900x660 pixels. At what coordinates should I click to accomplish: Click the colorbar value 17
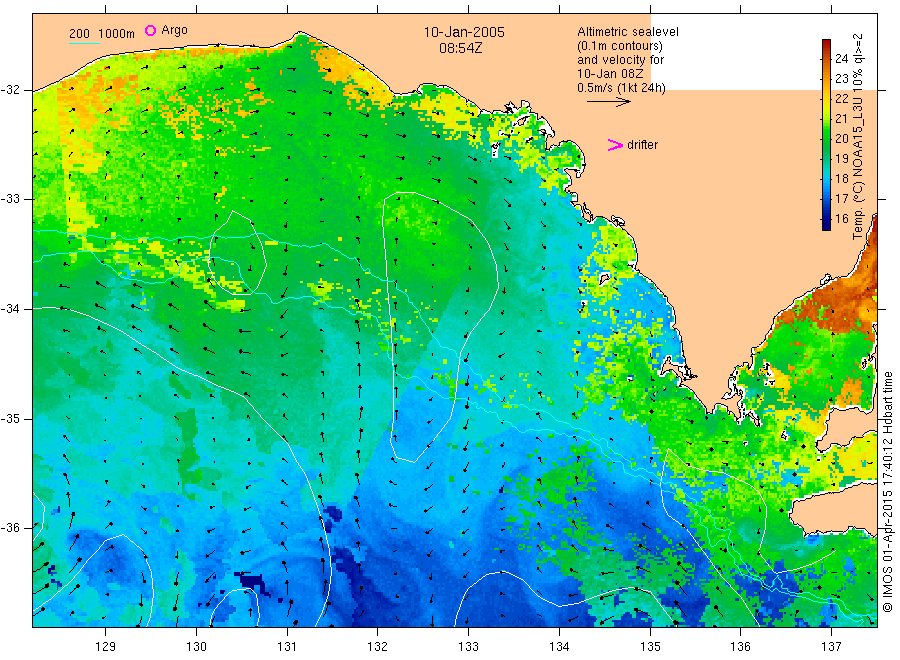coord(841,199)
